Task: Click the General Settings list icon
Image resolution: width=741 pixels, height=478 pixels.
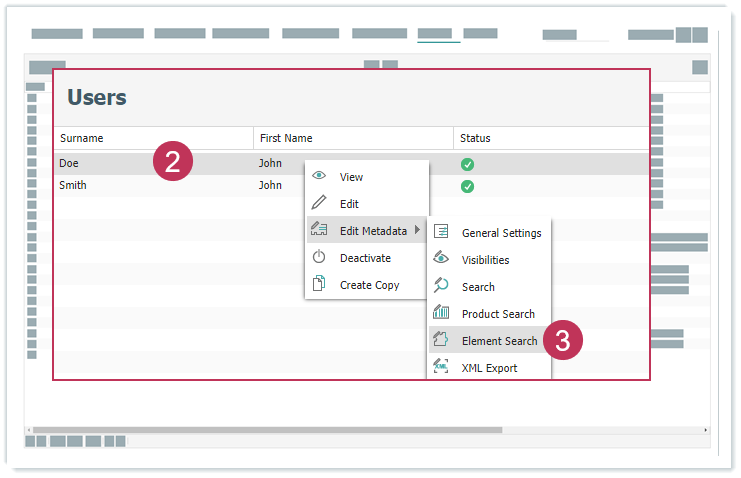Action: point(441,232)
